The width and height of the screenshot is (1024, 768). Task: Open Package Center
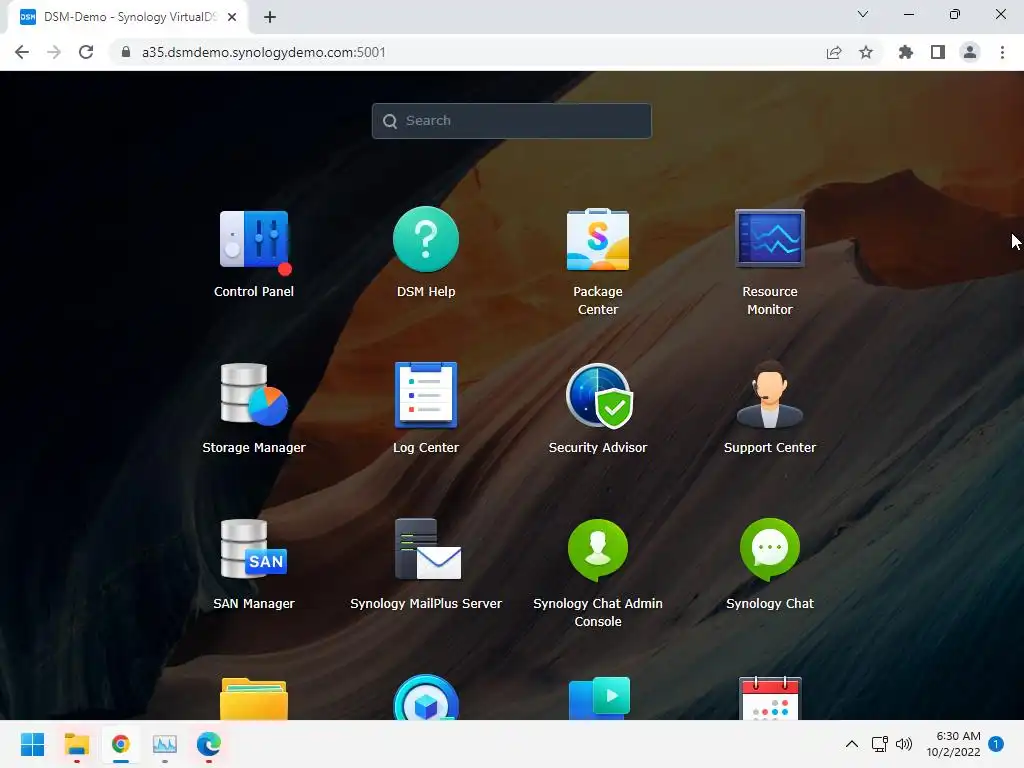[x=598, y=239]
